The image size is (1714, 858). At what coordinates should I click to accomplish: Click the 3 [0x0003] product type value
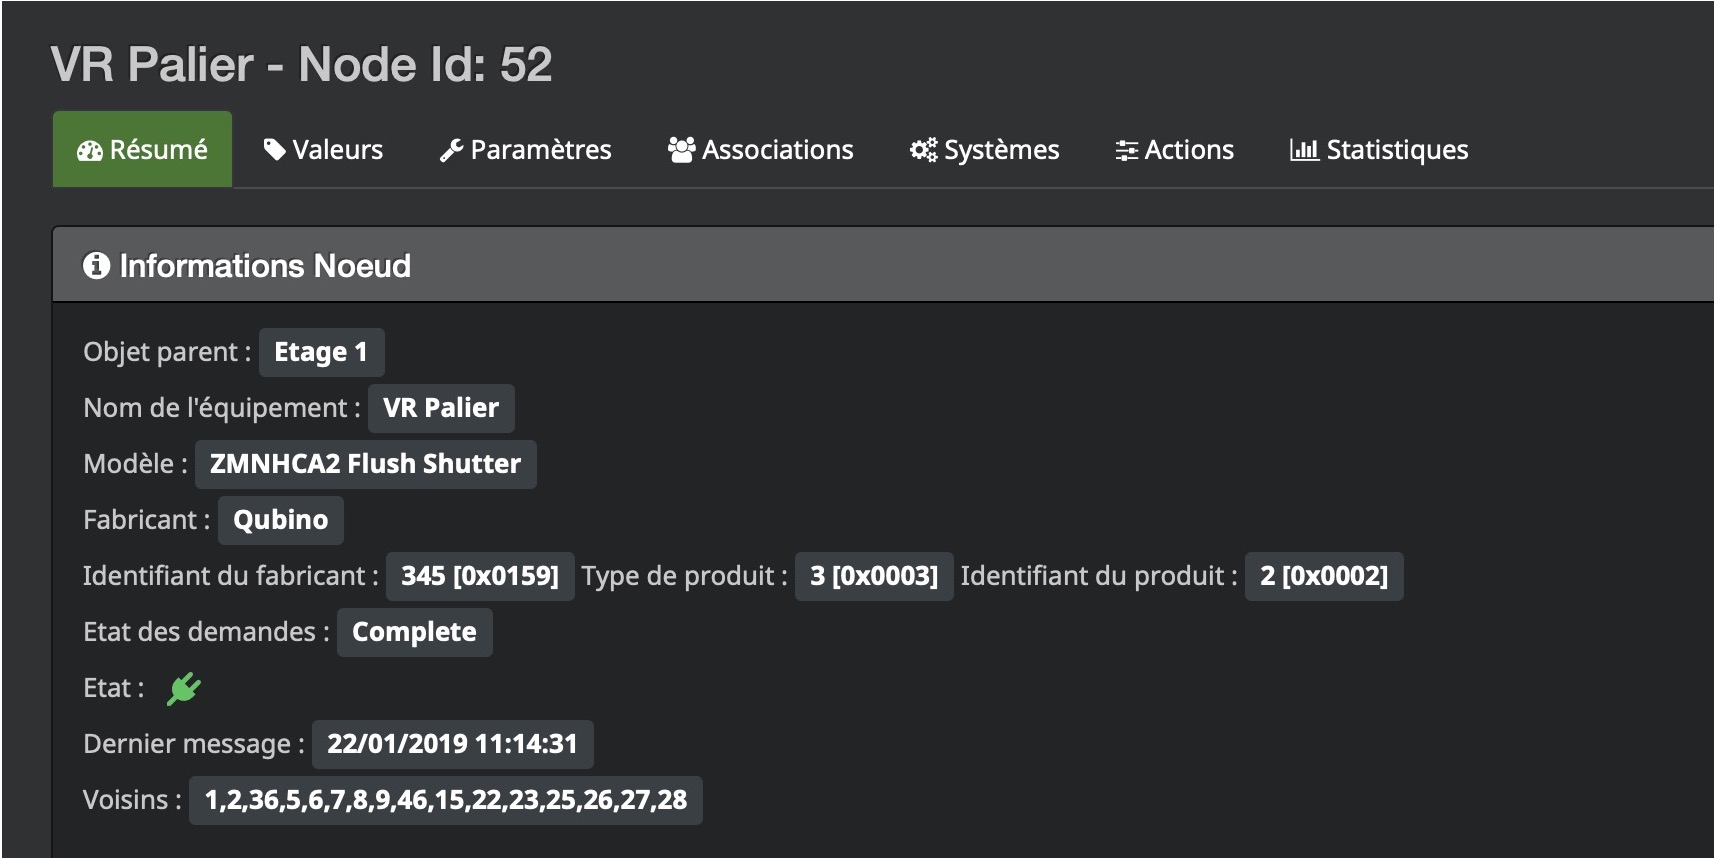pos(874,576)
